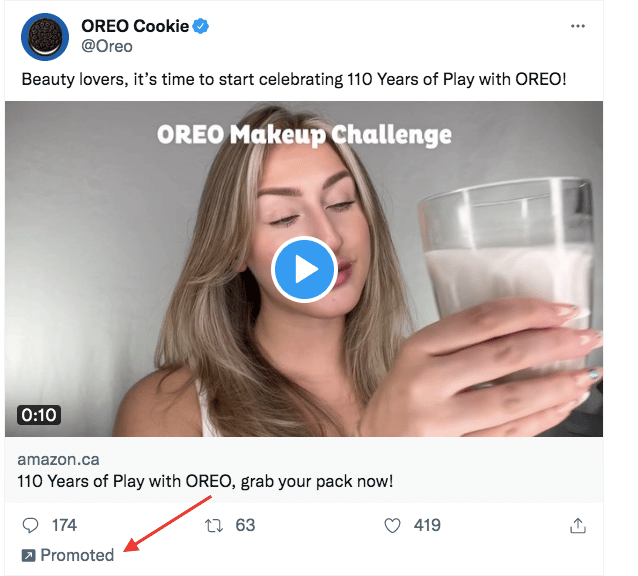Open the @Oreo handle link
638x576 pixels.
click(x=105, y=46)
